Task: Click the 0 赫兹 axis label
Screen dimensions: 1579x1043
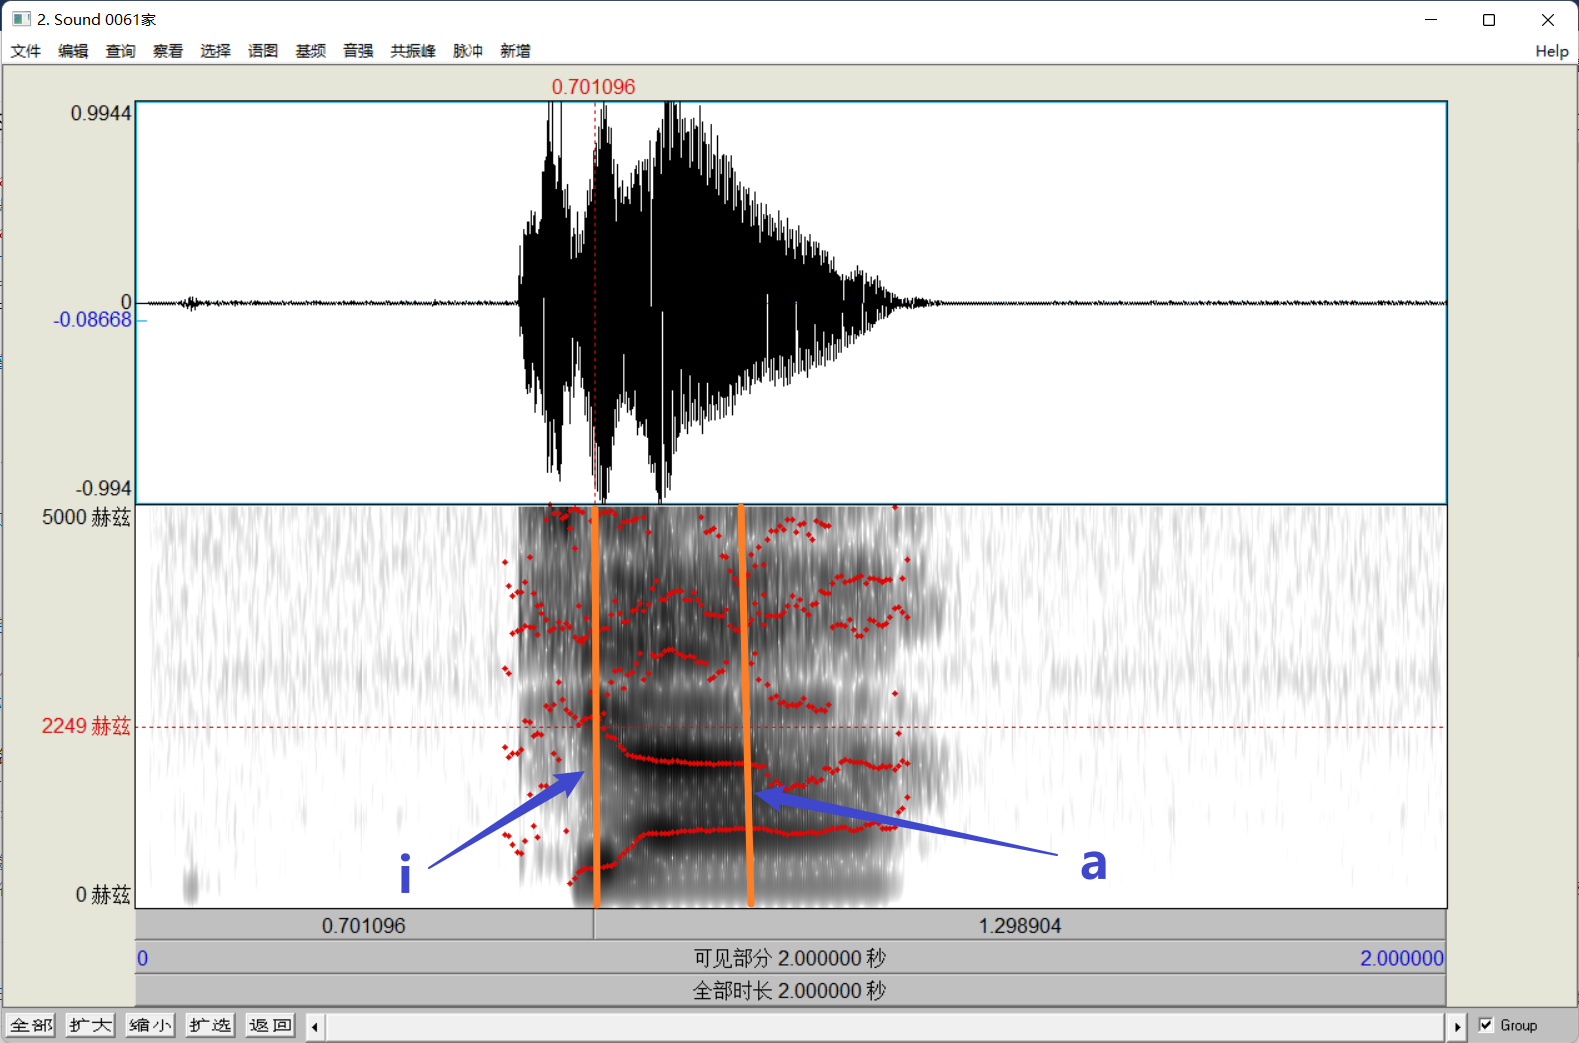Action: click(x=103, y=894)
